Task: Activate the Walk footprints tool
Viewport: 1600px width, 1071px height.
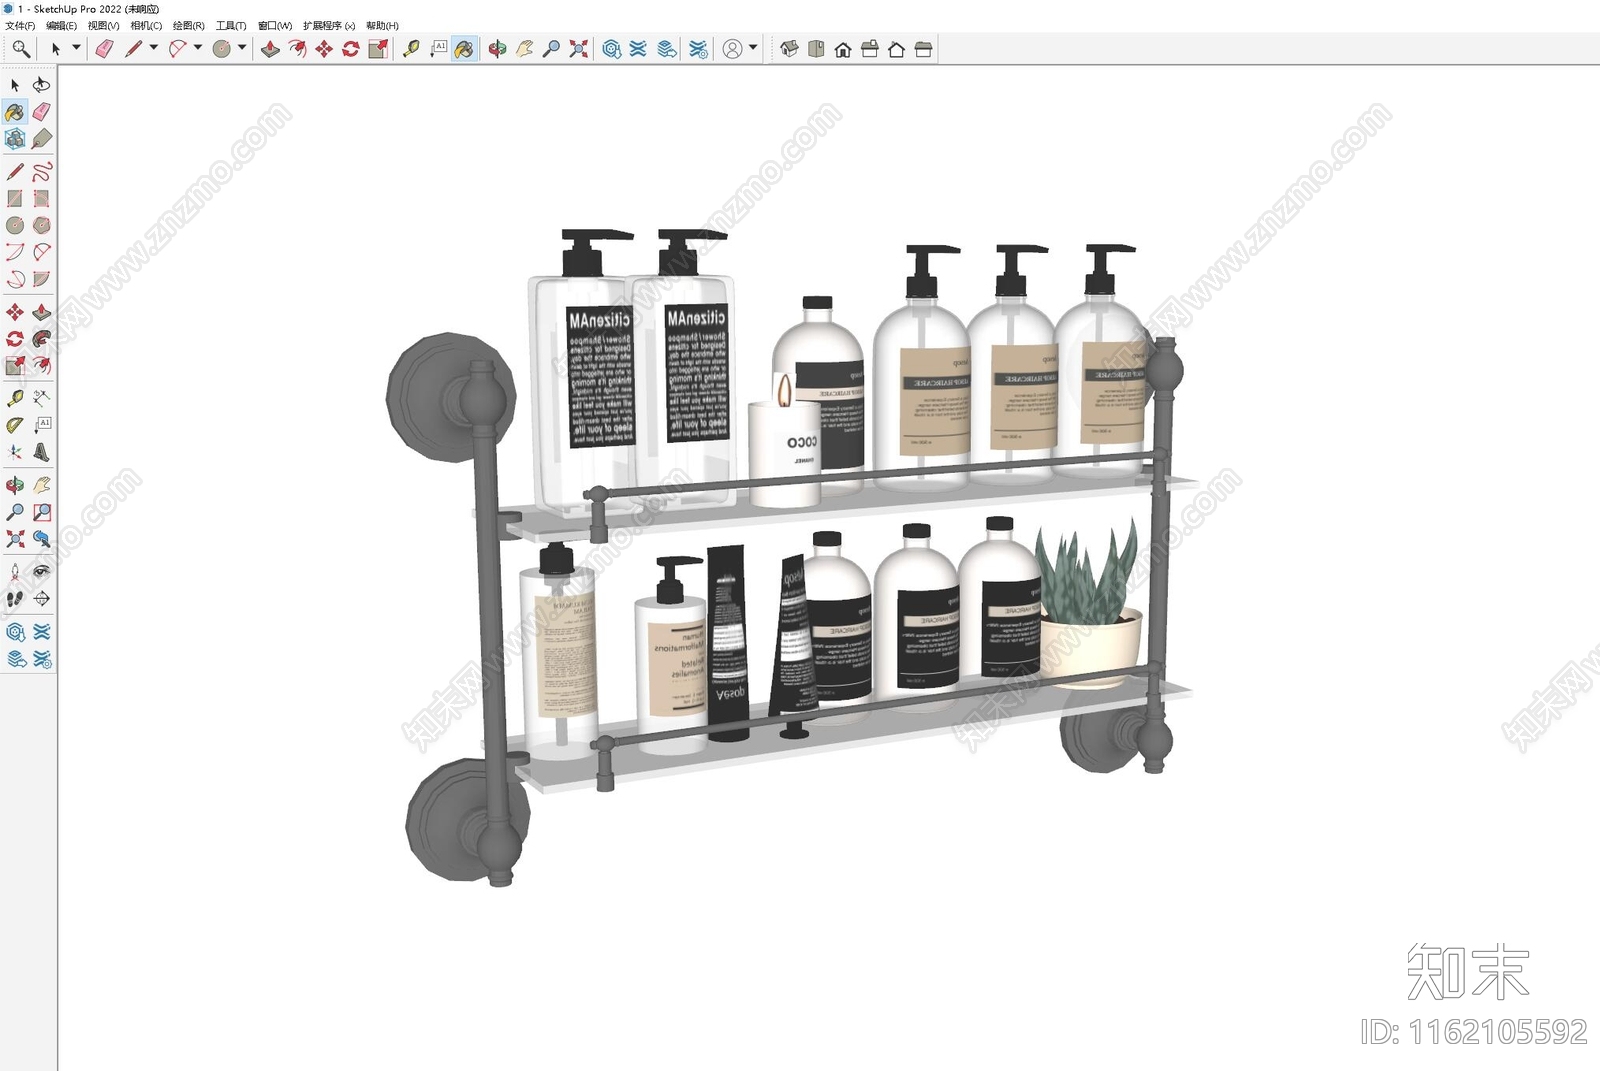Action: point(15,599)
